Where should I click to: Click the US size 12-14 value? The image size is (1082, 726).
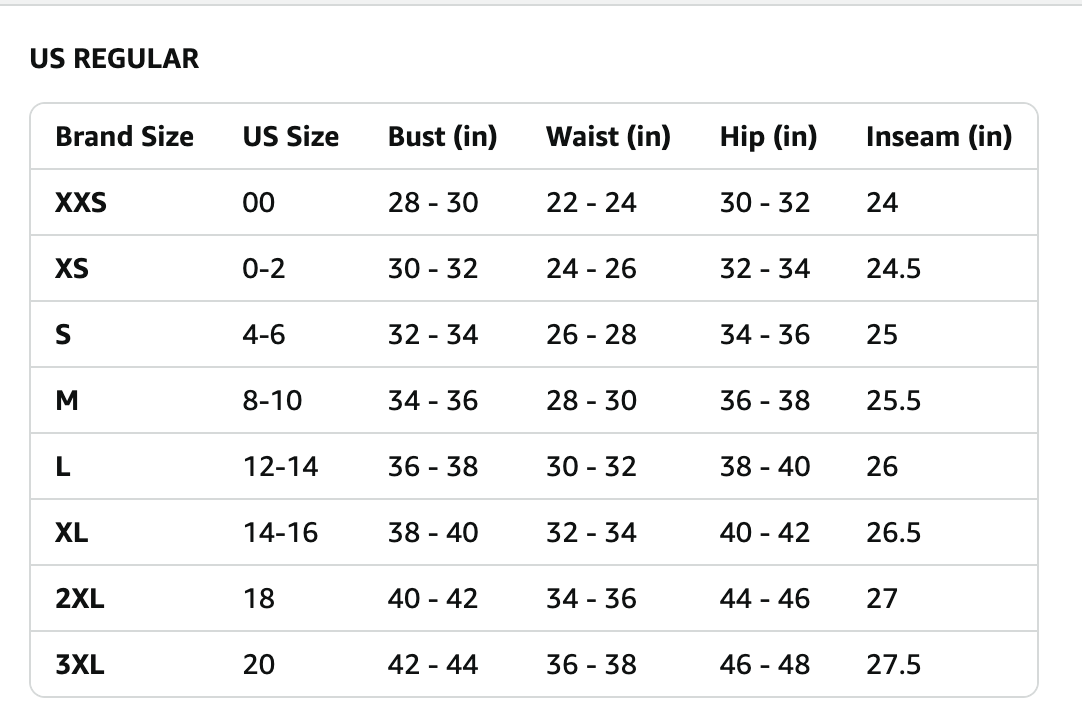click(x=280, y=467)
